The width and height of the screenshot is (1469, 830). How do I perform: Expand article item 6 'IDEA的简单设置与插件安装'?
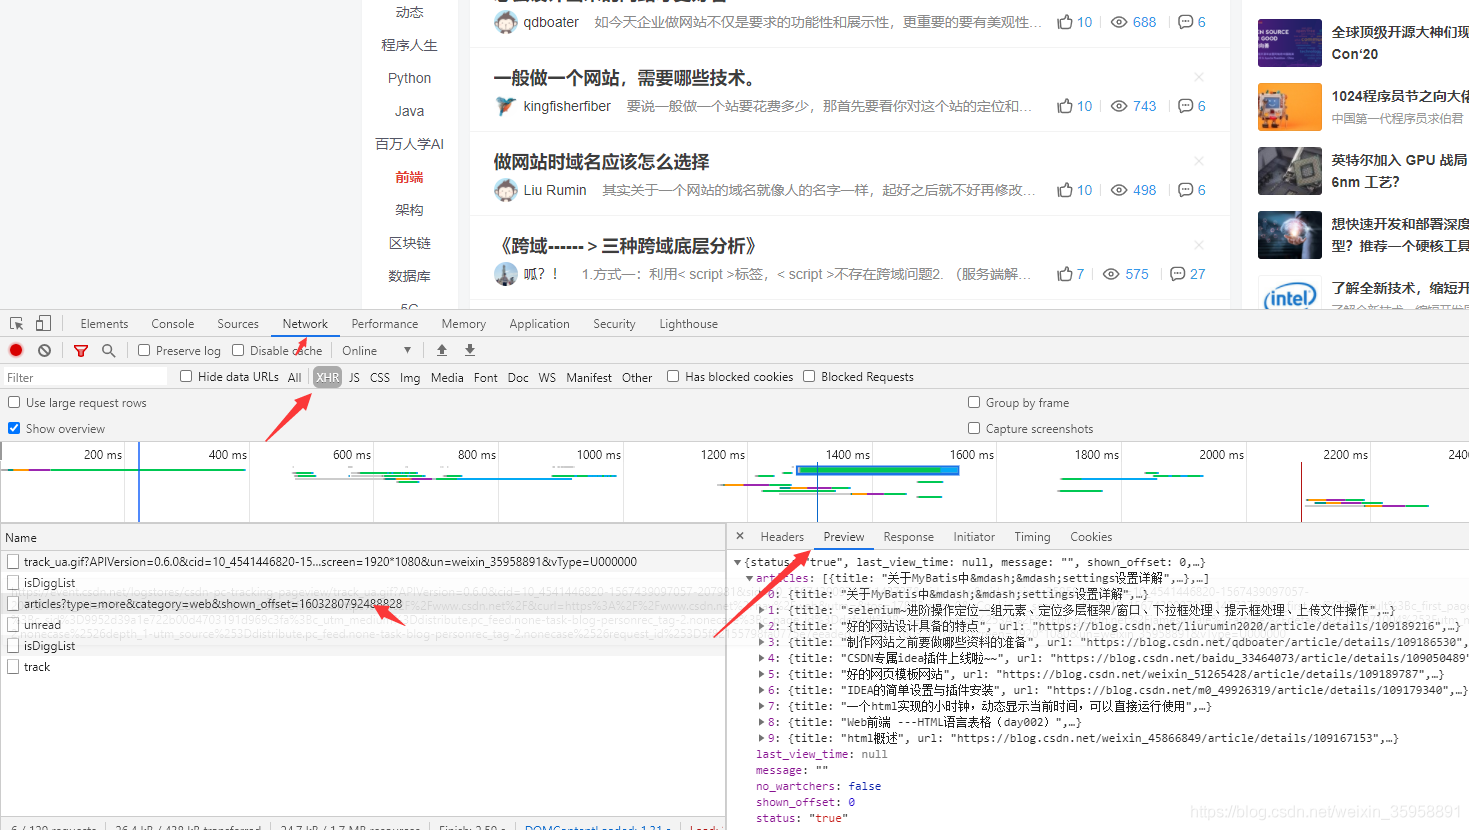(x=762, y=690)
